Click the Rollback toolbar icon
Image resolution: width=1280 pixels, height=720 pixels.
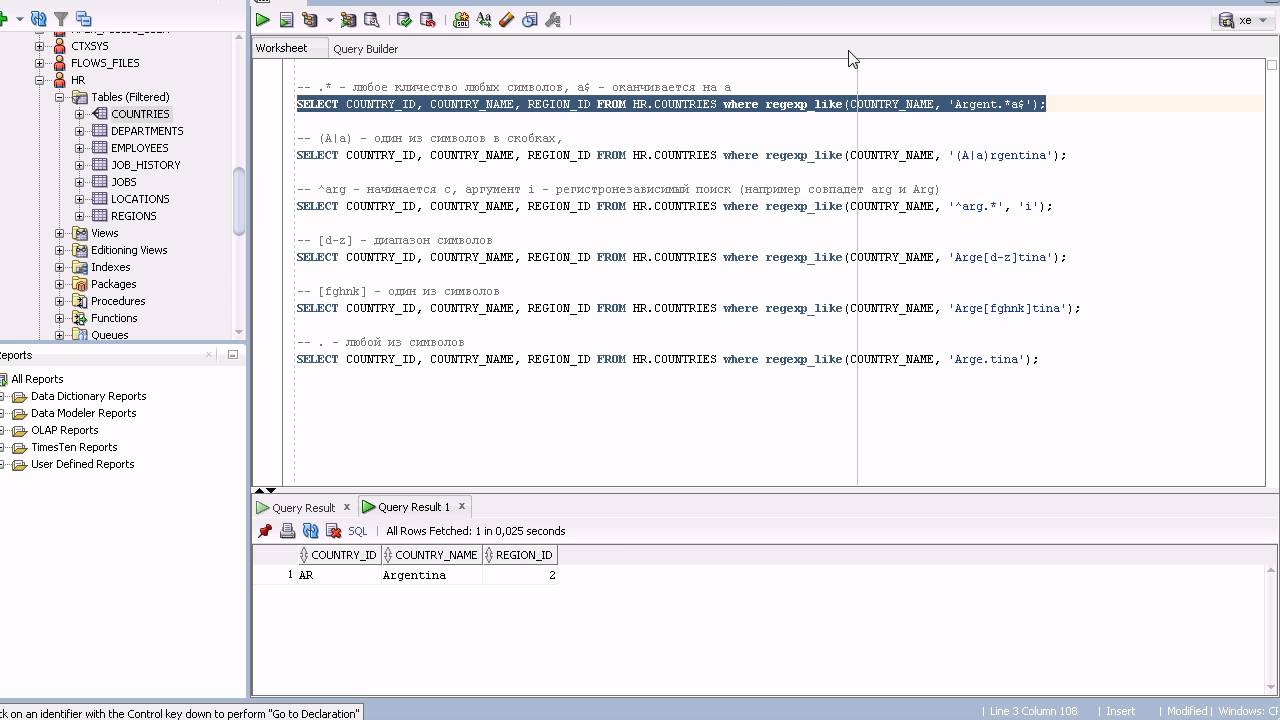[x=427, y=19]
